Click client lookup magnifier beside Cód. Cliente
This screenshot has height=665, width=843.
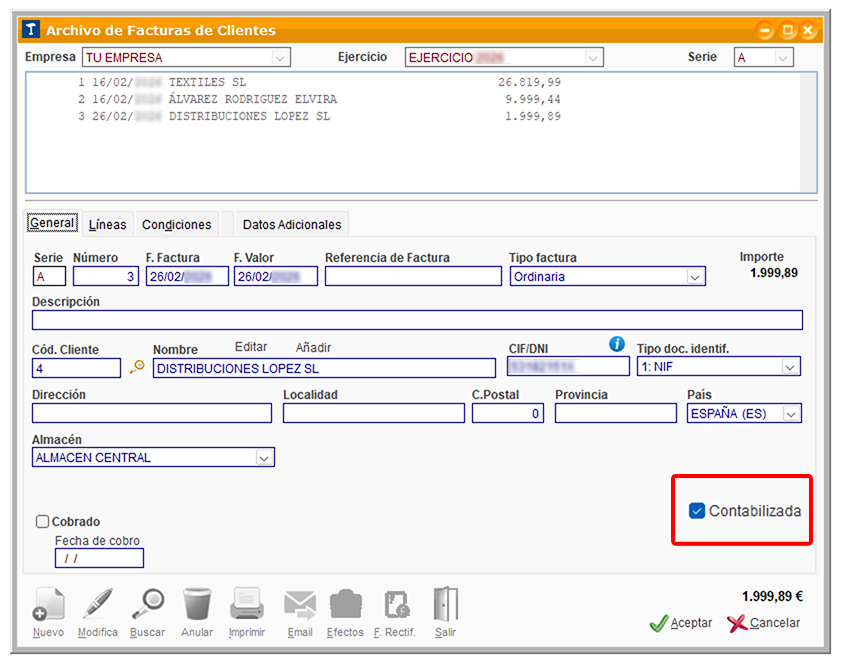coord(137,368)
